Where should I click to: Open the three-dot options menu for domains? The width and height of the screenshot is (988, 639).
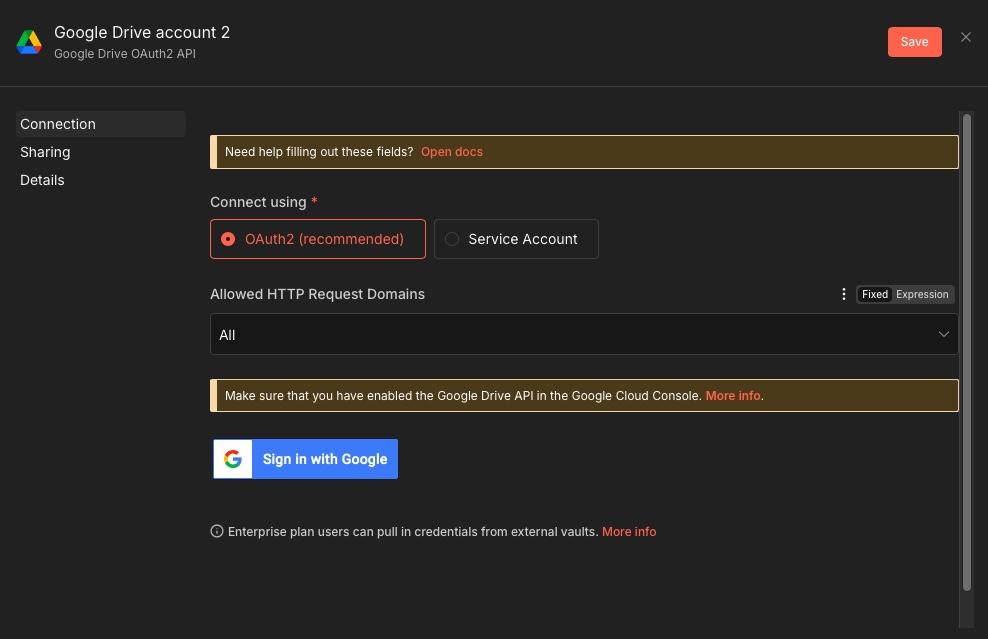pos(844,294)
